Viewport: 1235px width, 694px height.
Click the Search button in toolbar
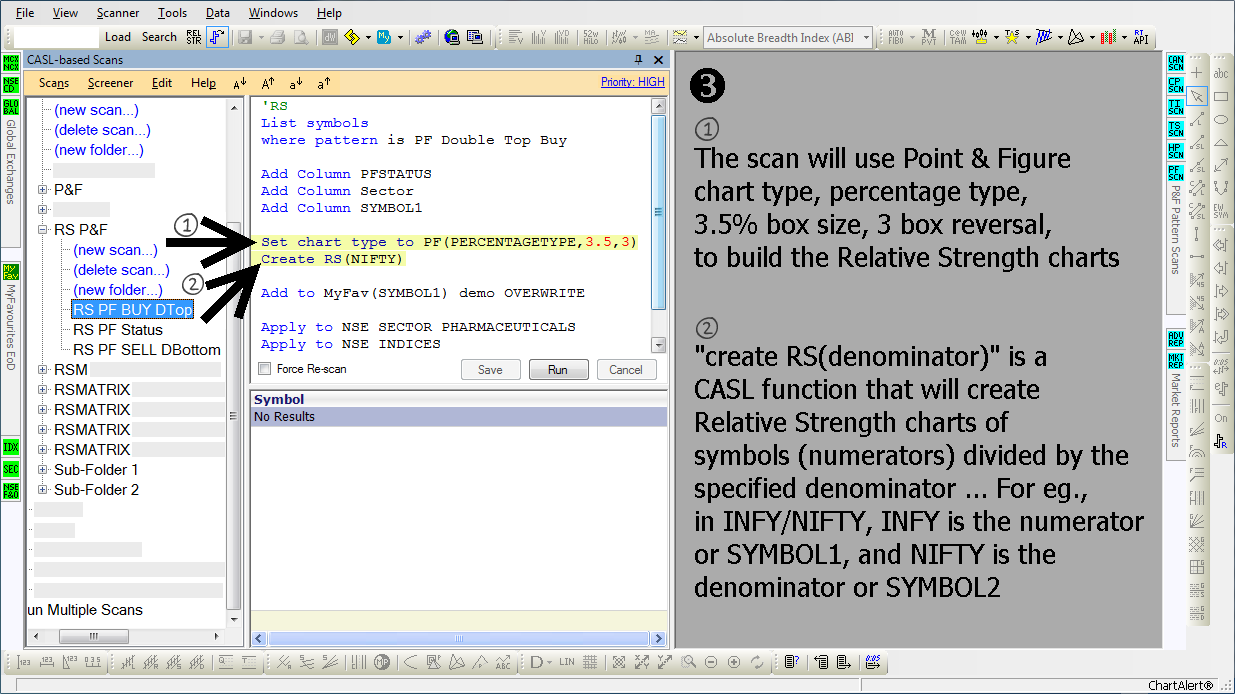[x=159, y=37]
